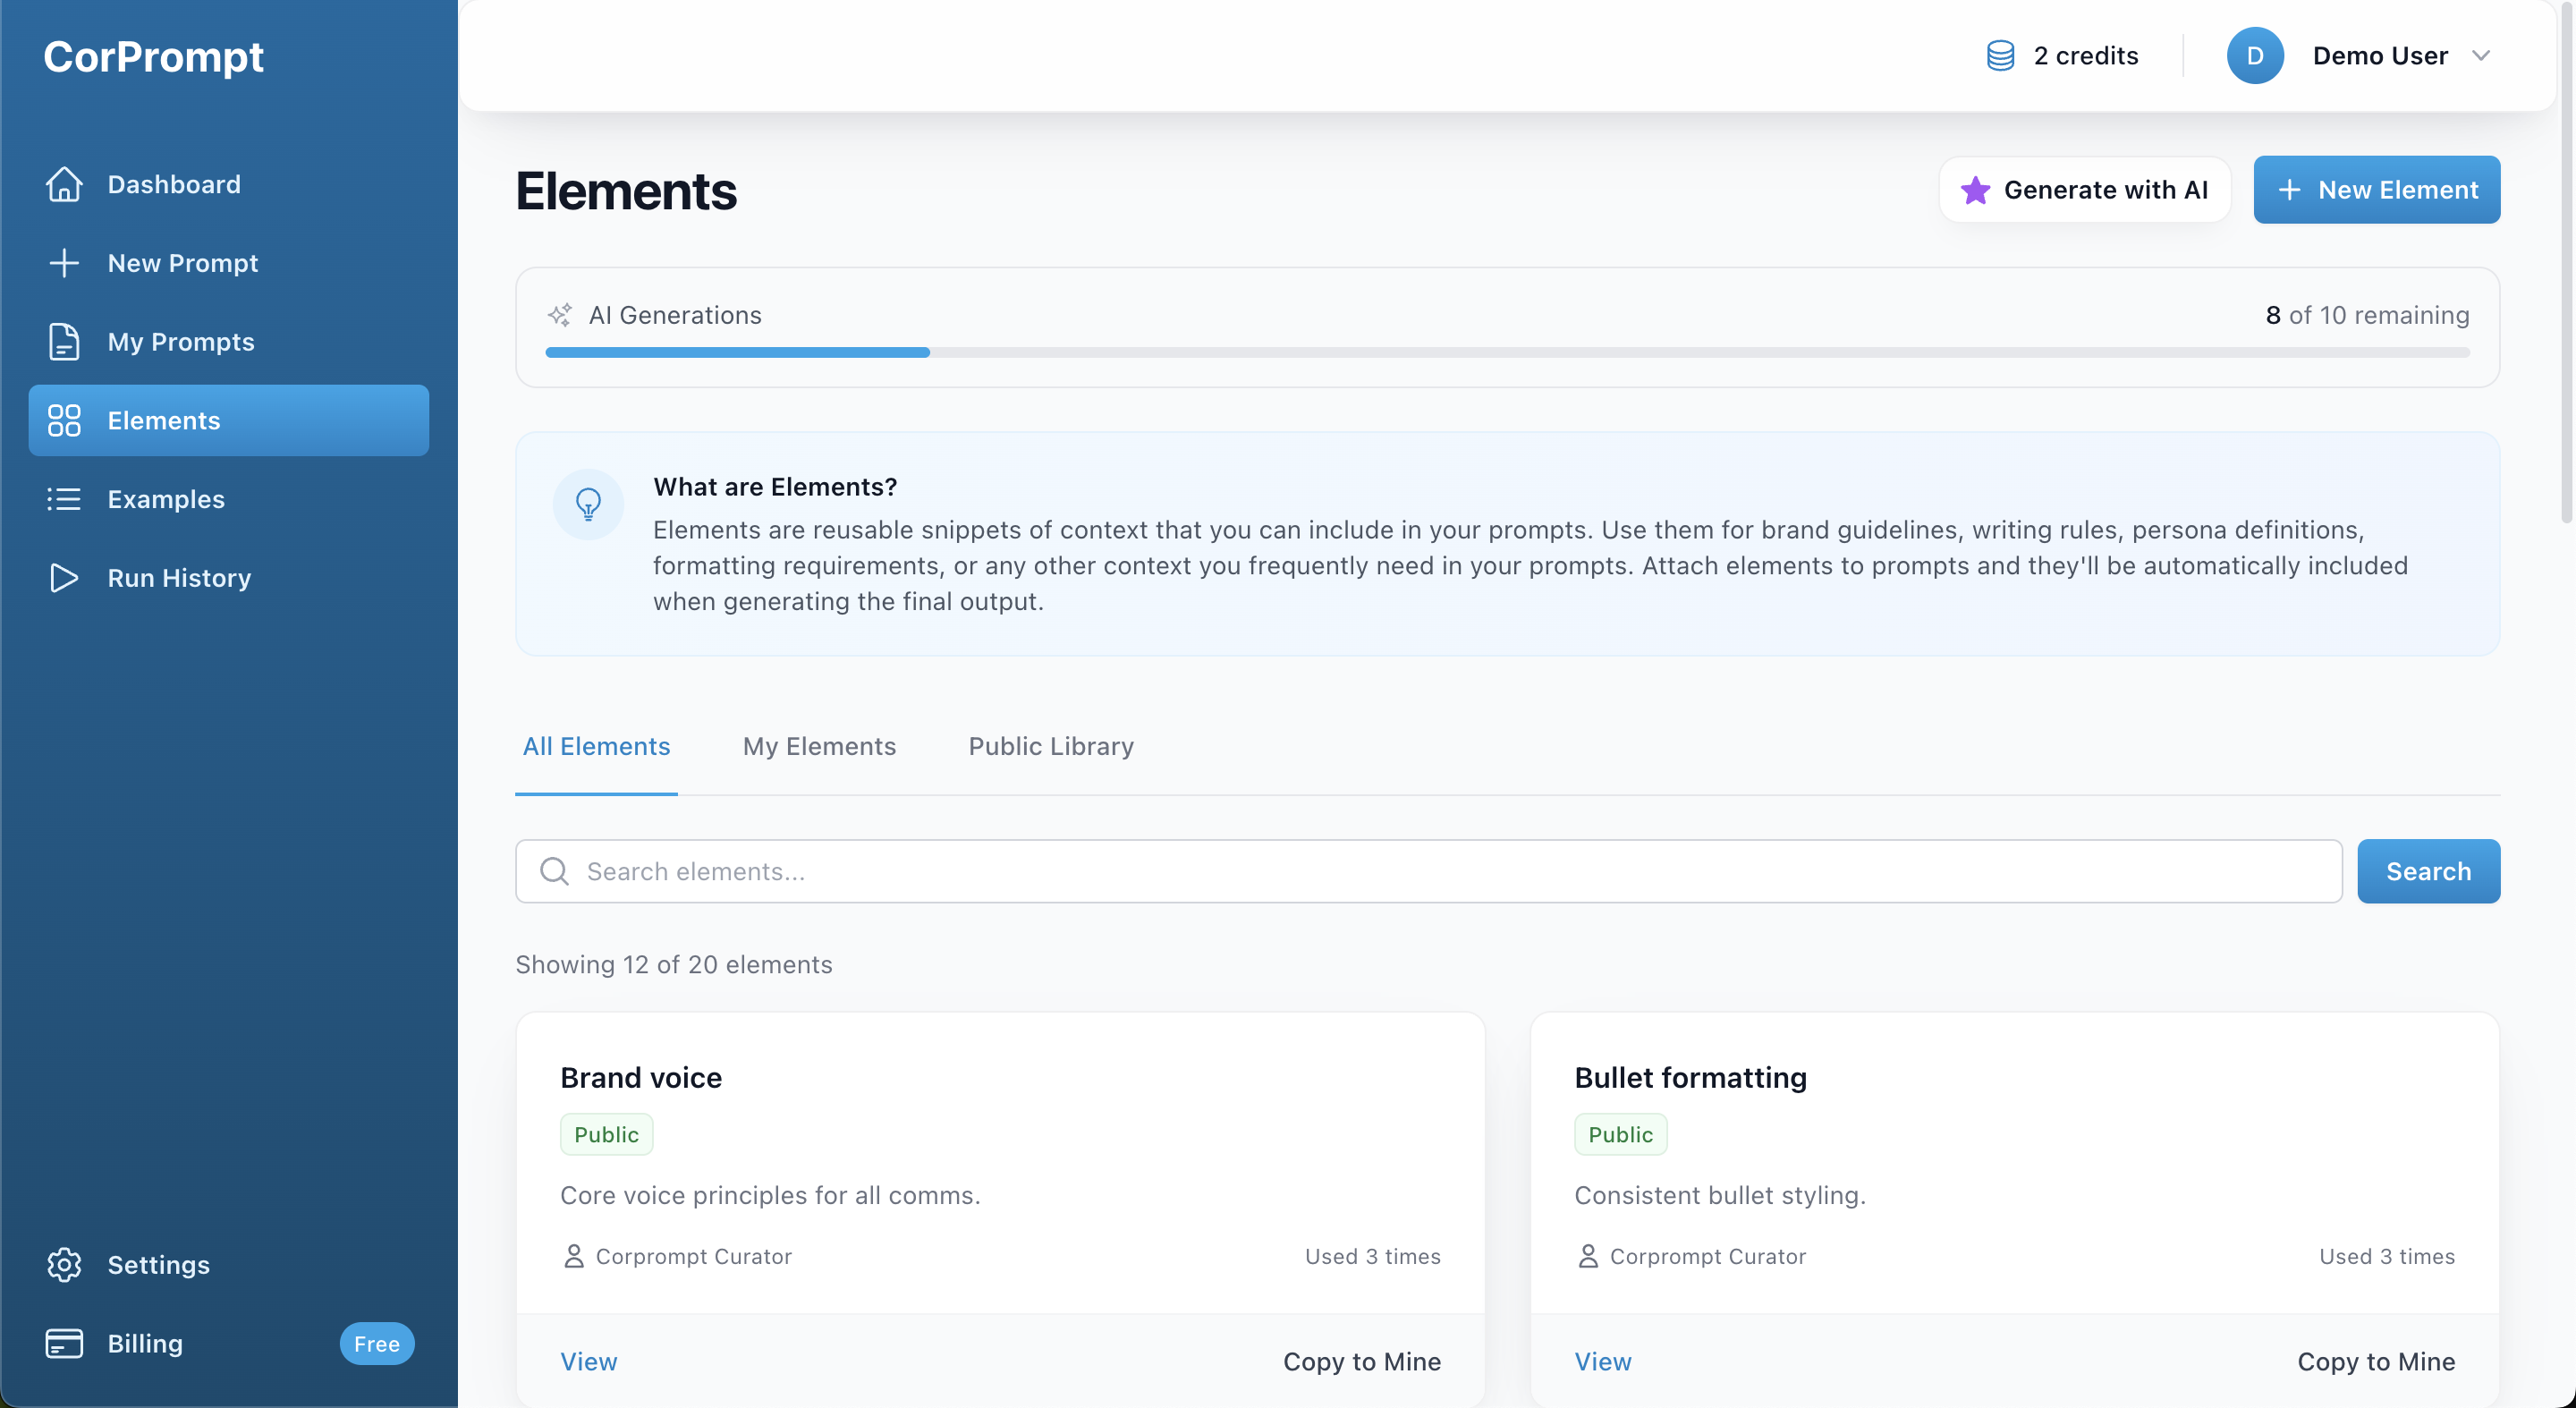Click the Dashboard home icon
2576x1408 pixels.
tap(64, 184)
